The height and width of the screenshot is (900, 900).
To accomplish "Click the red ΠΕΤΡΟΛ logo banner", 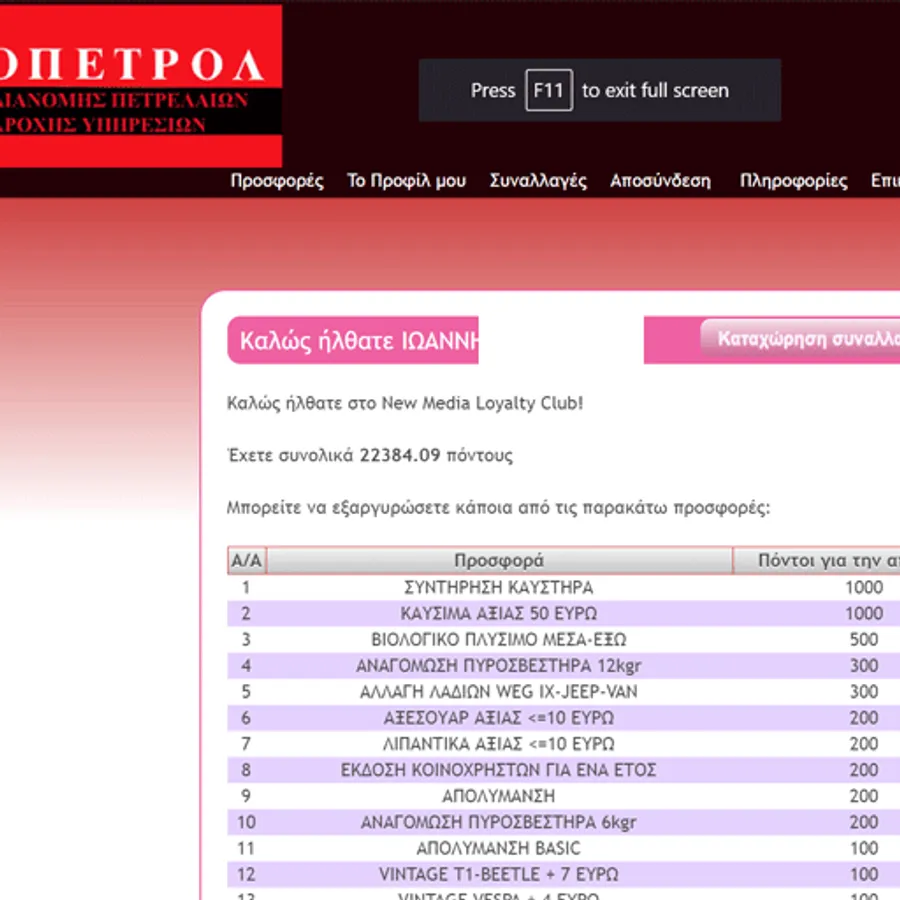I will [141, 86].
